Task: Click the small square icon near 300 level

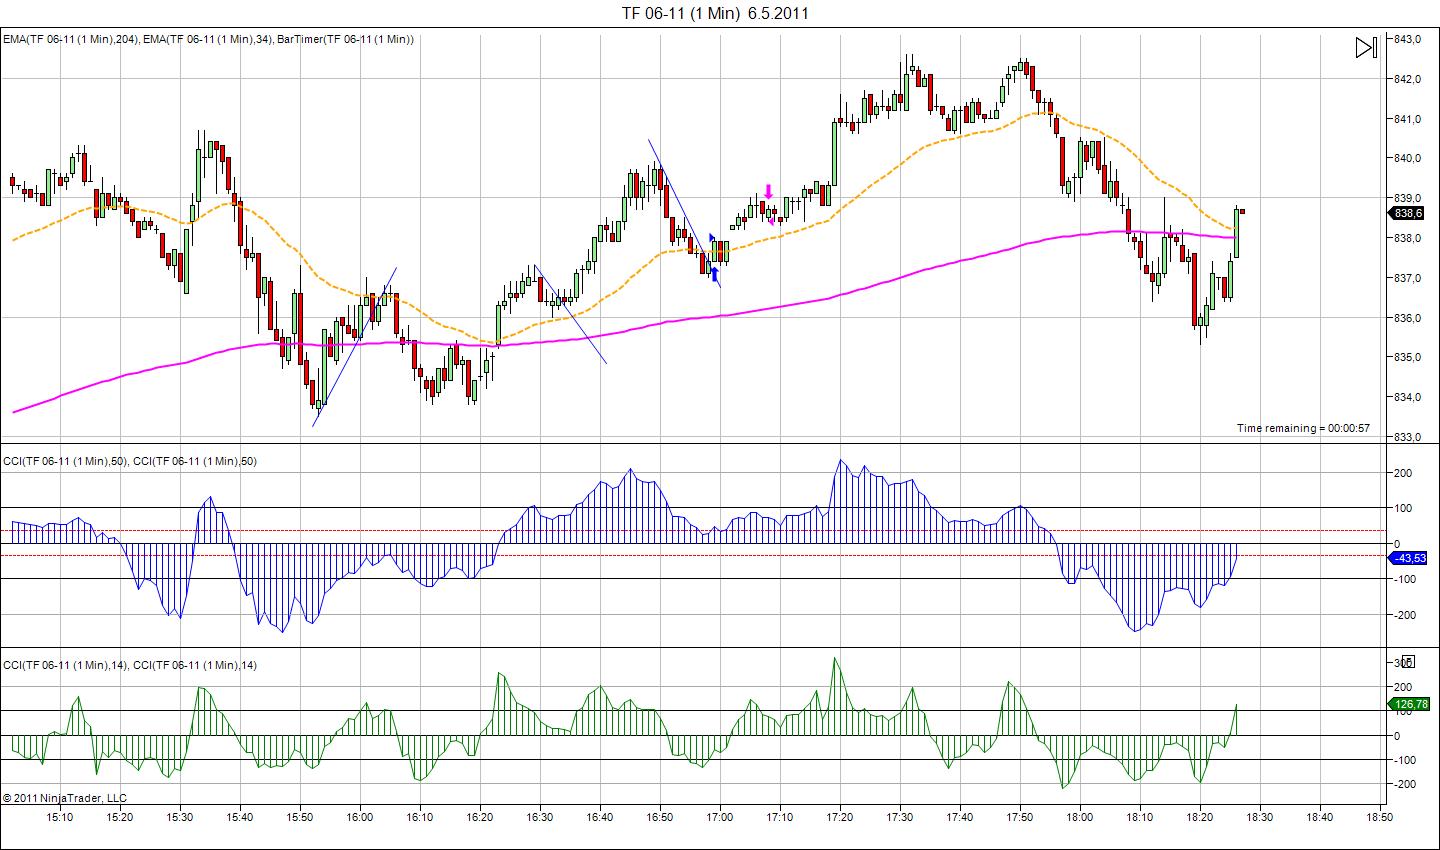Action: (1408, 661)
